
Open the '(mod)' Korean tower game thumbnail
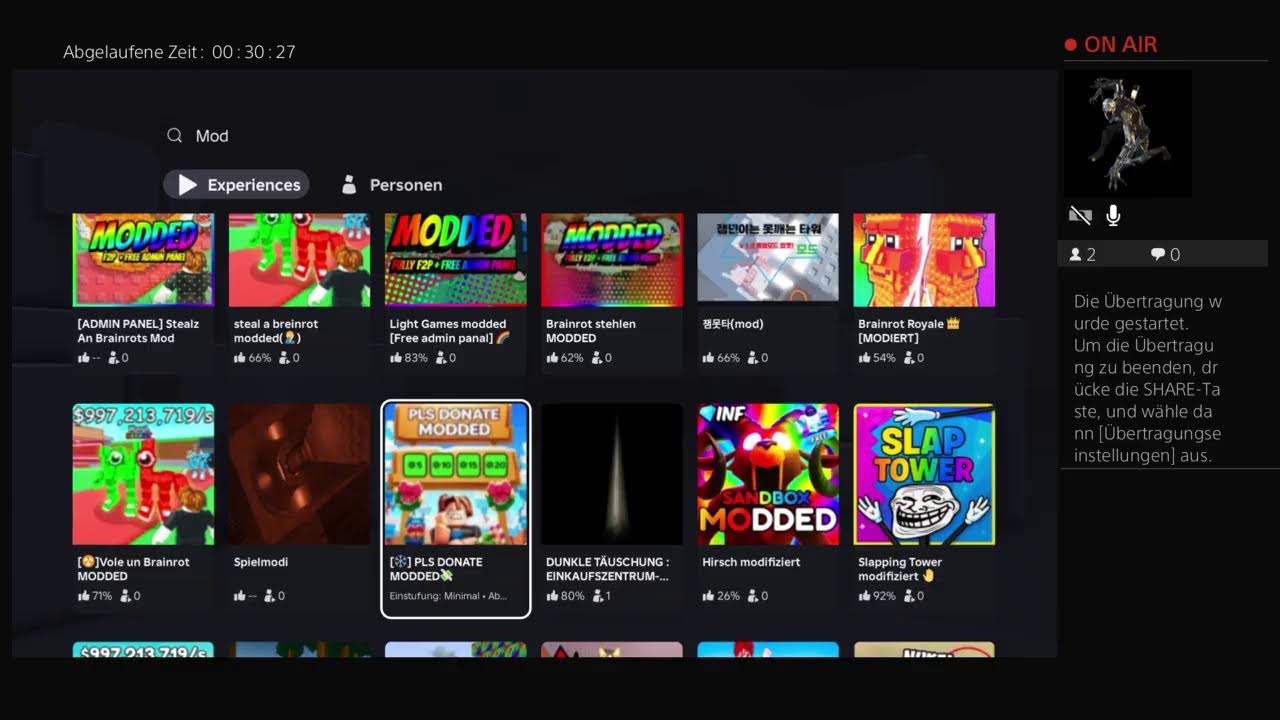coord(768,258)
